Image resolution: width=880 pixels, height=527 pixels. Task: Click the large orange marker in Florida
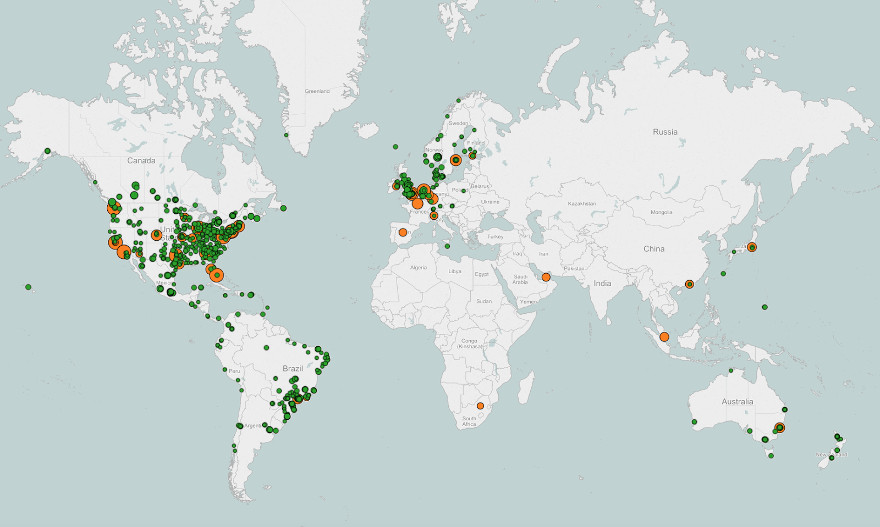pyautogui.click(x=217, y=275)
